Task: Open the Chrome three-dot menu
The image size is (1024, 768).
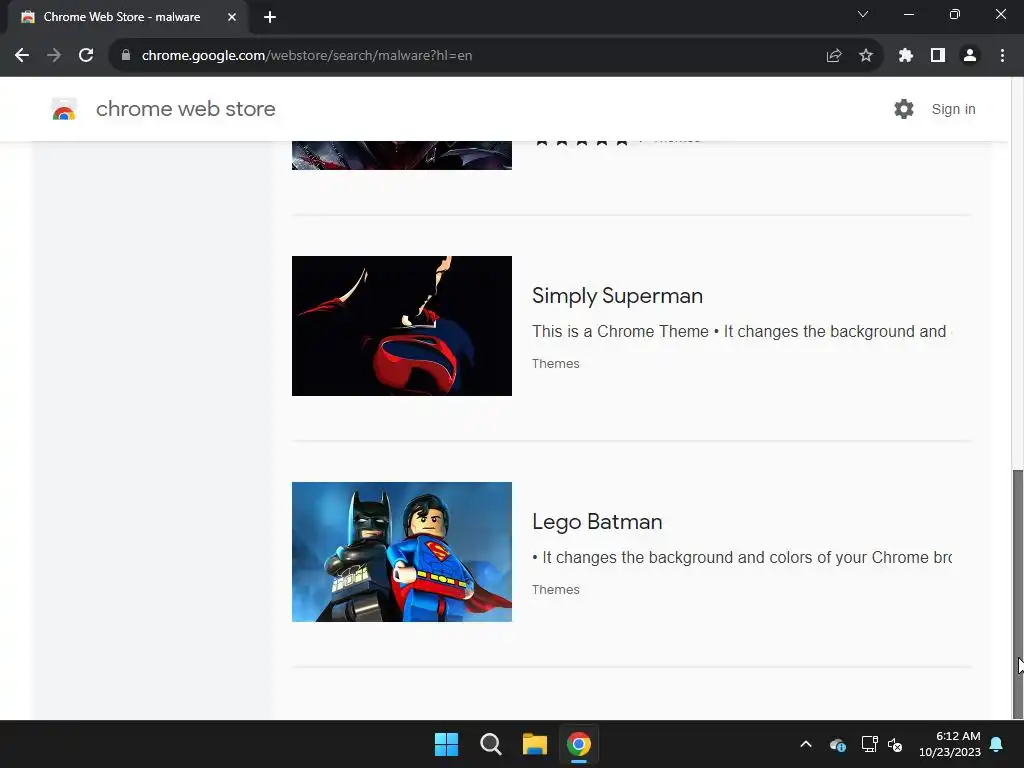Action: tap(1002, 56)
